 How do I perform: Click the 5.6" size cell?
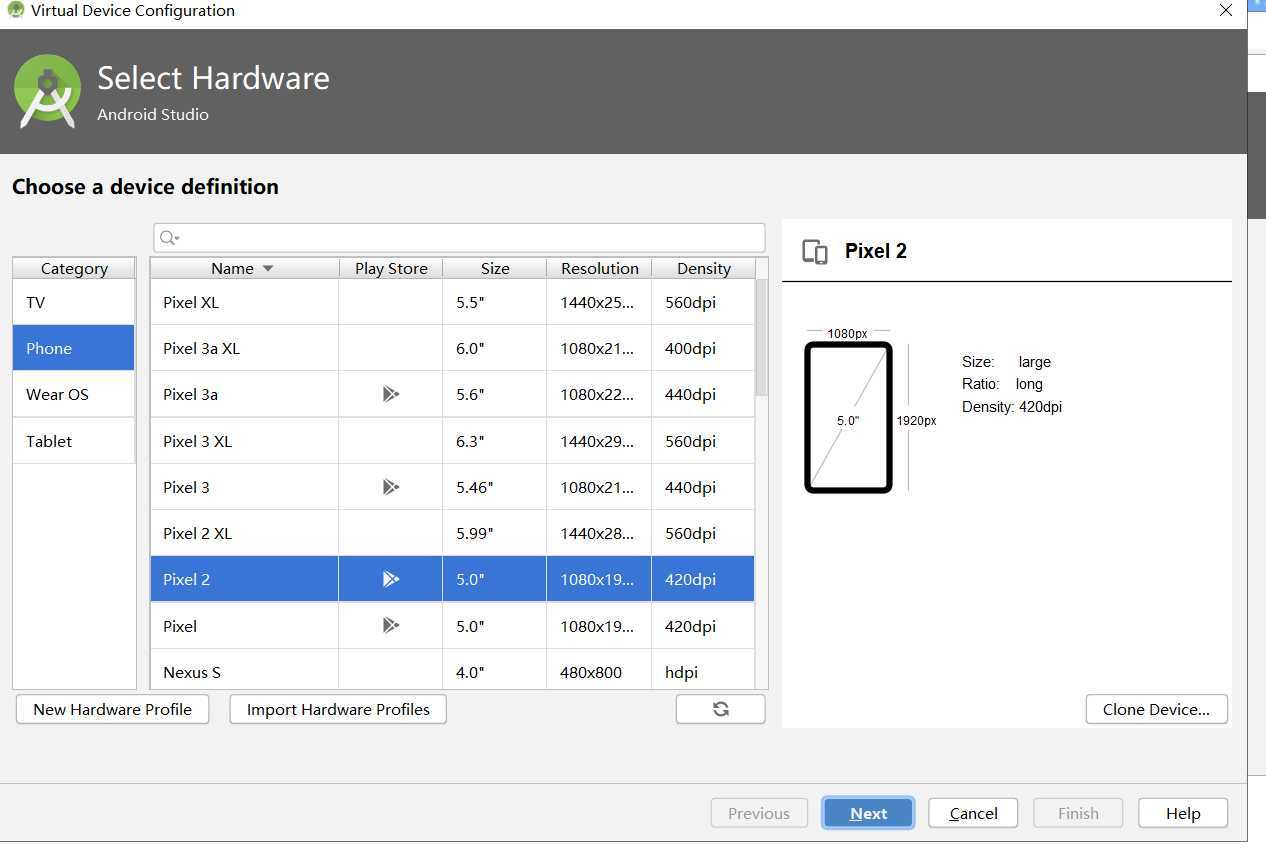[x=495, y=394]
